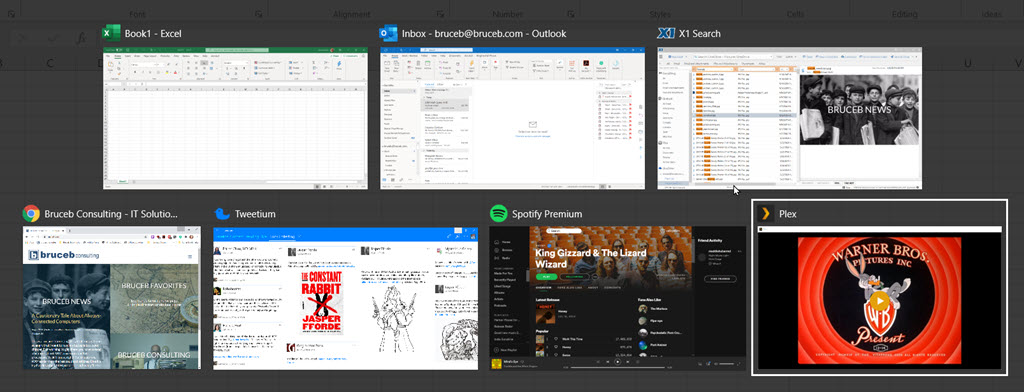Viewport: 1024px width, 392px height.
Task: Select the Tweetium bird icon
Action: [222, 214]
